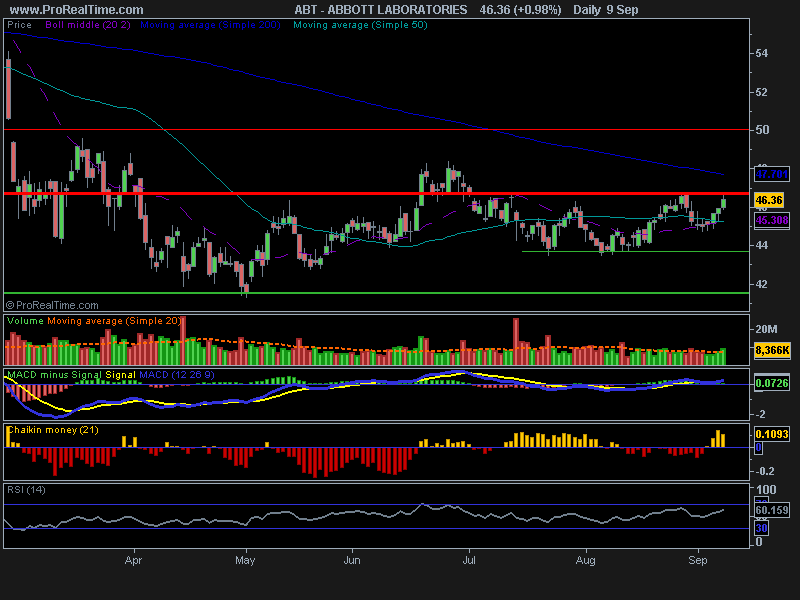Screen dimensions: 800x600
Task: Click the MACD minus Signal legend
Action: (x=55, y=375)
